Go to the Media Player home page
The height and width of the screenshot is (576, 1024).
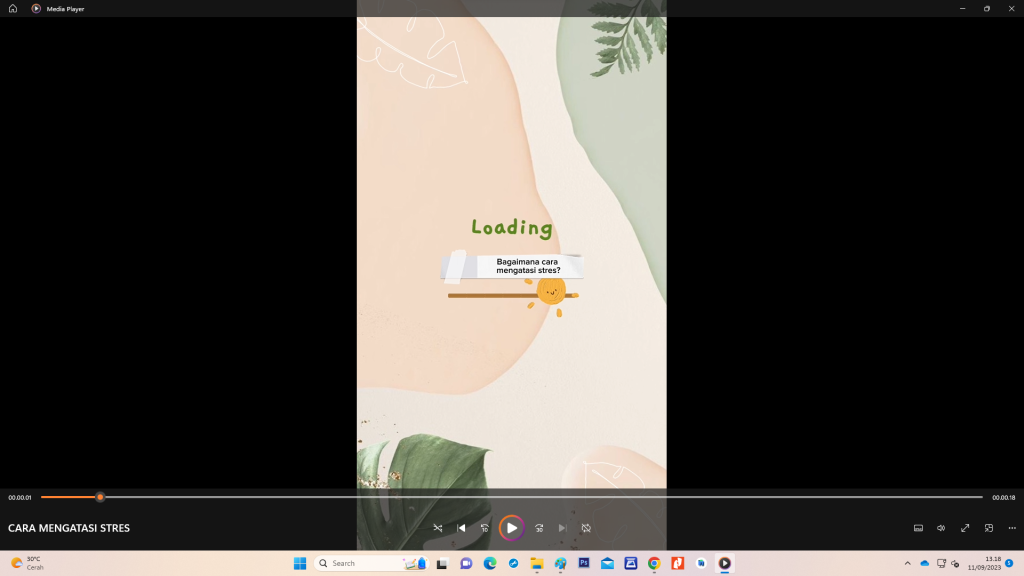click(x=13, y=8)
